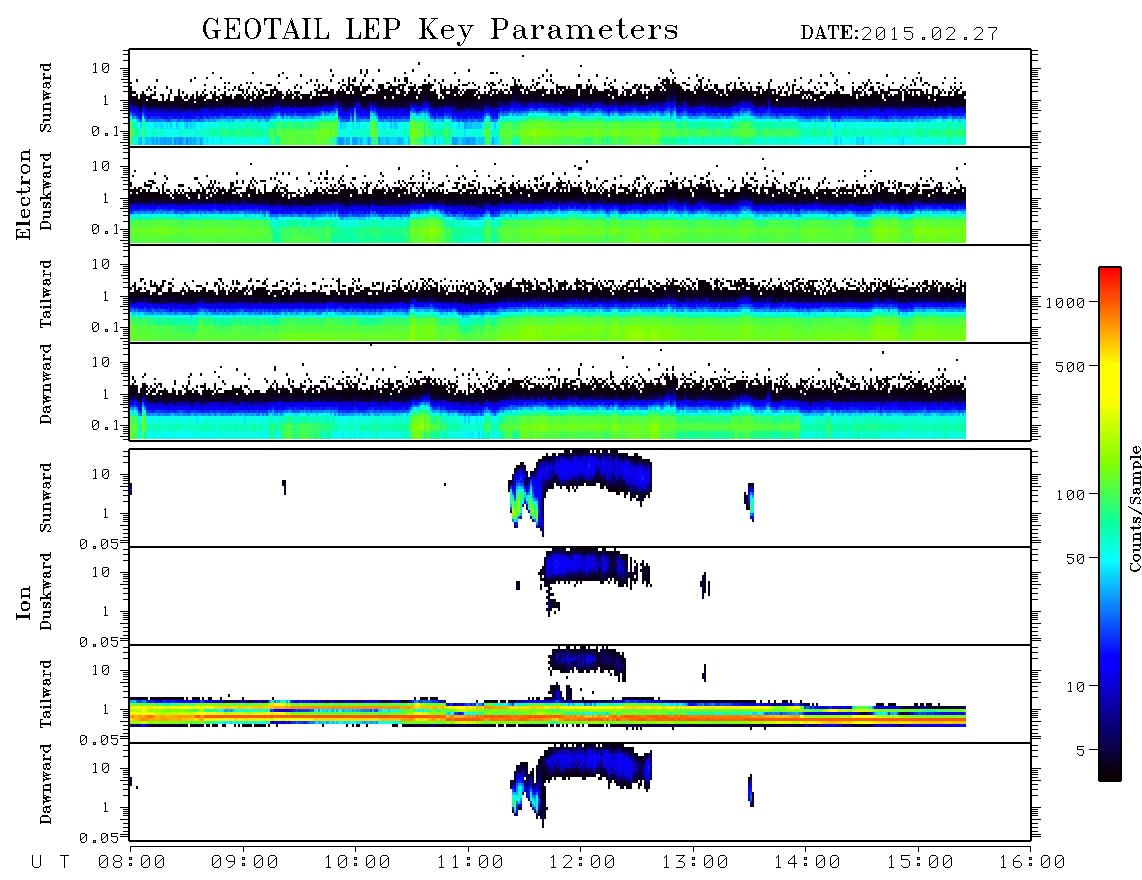This screenshot has height=880, width=1142.
Task: Click the 15:00 time axis tick
Action: [920, 862]
